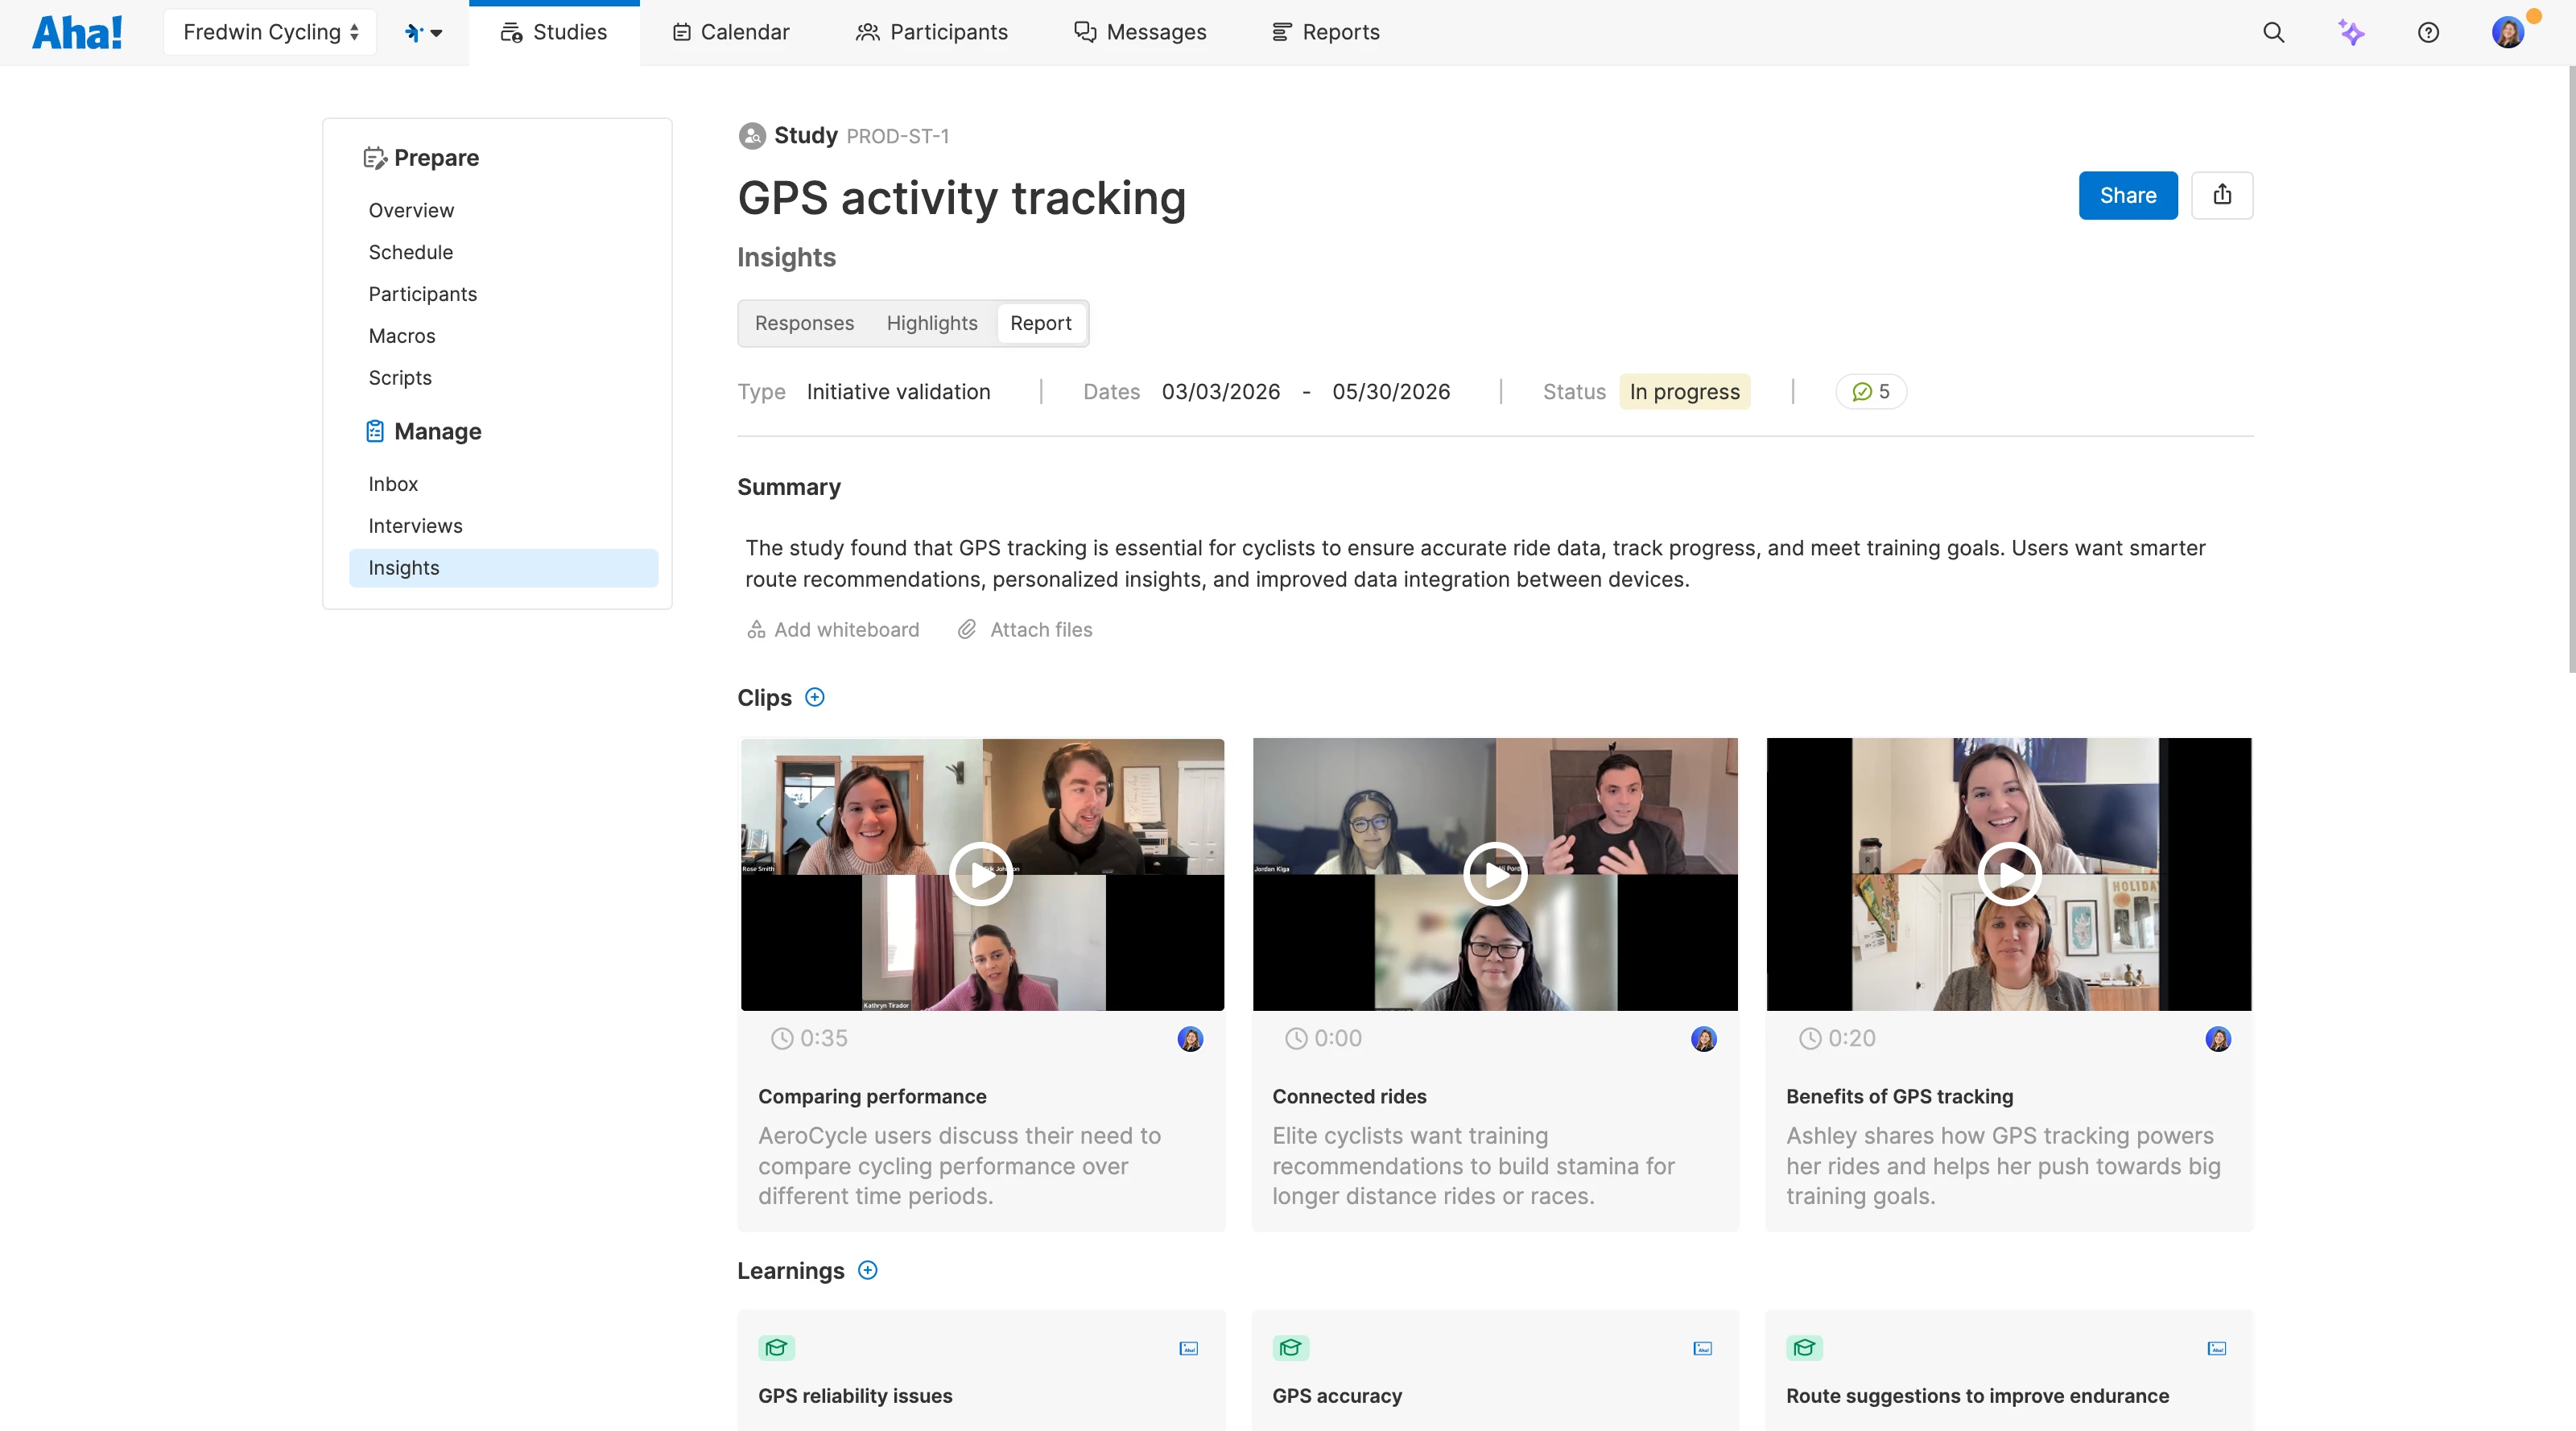Open Interviews in the Manage sidebar
Viewport: 2576px width, 1431px height.
click(415, 526)
